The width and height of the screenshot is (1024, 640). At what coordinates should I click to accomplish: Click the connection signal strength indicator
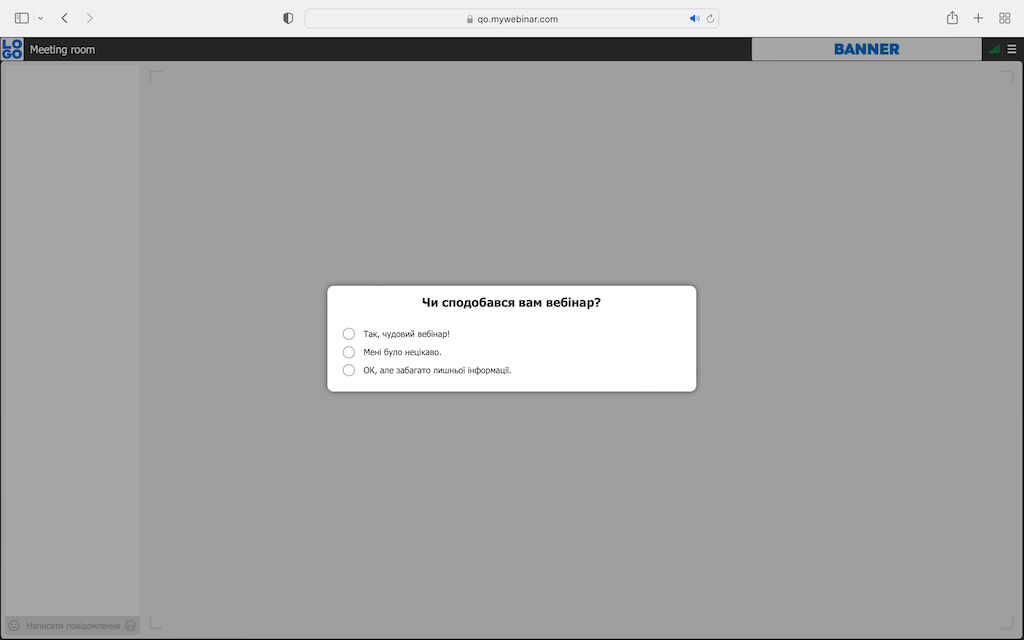[993, 49]
